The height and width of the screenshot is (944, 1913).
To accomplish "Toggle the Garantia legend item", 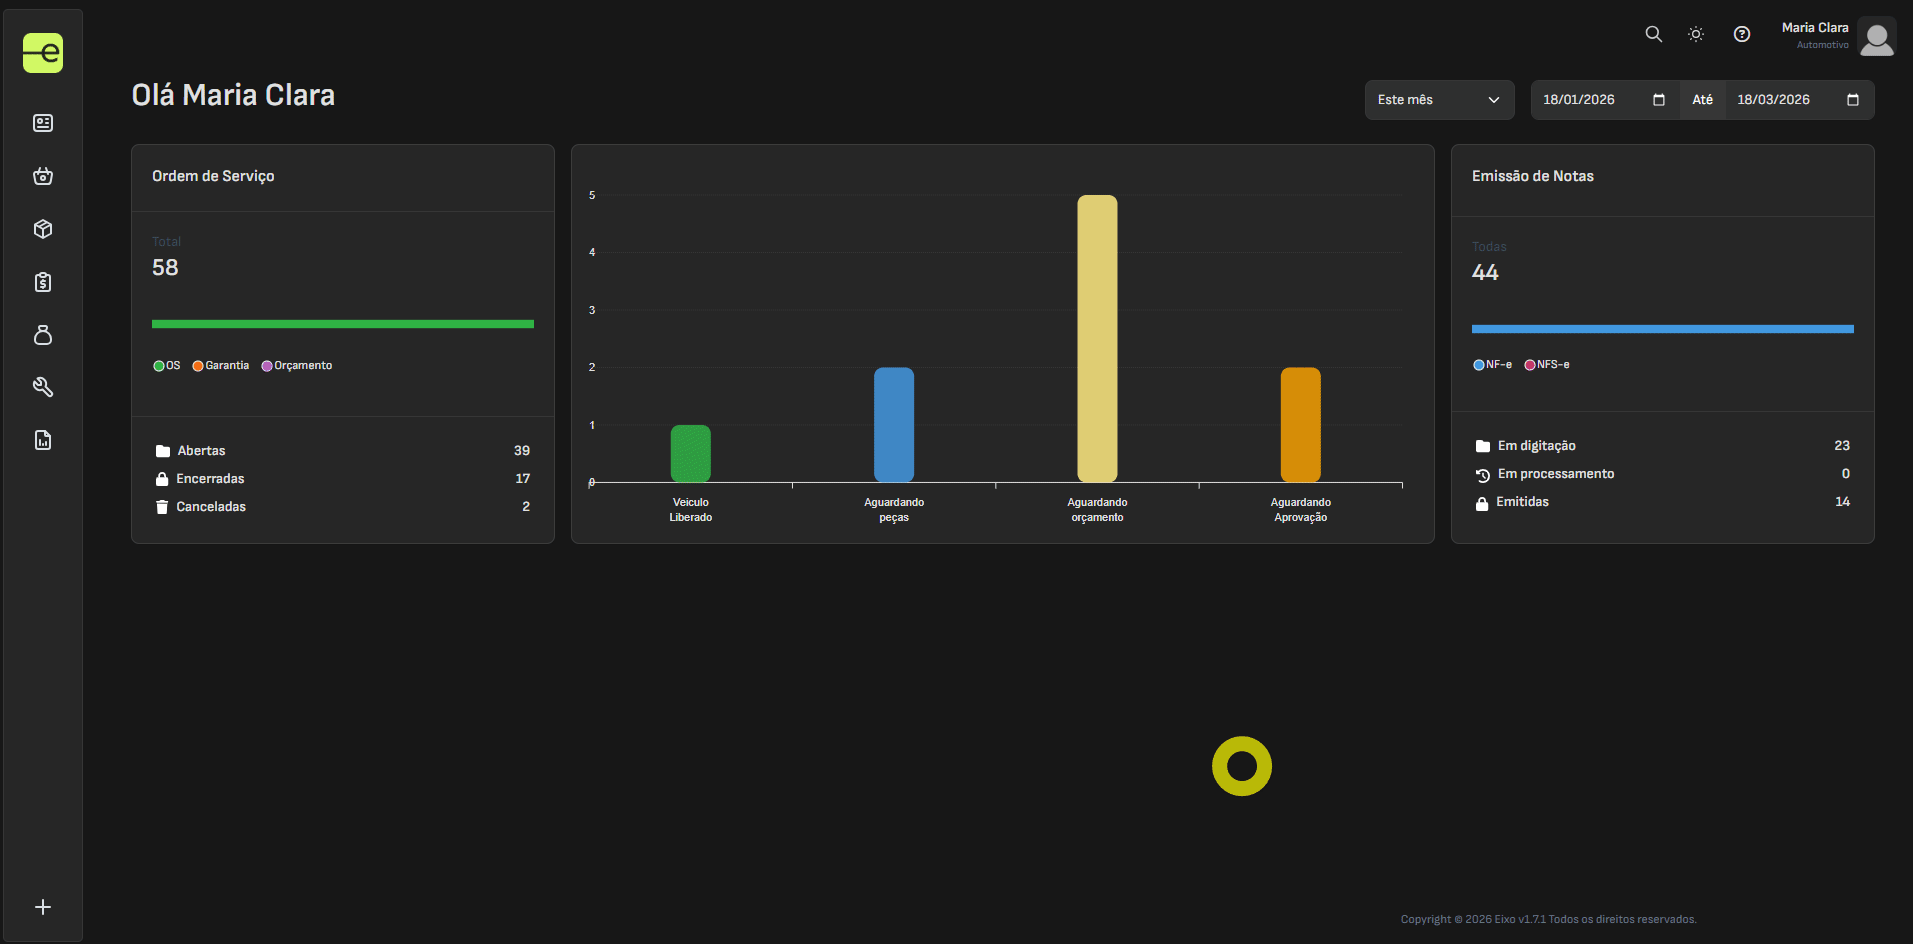I will pos(221,366).
